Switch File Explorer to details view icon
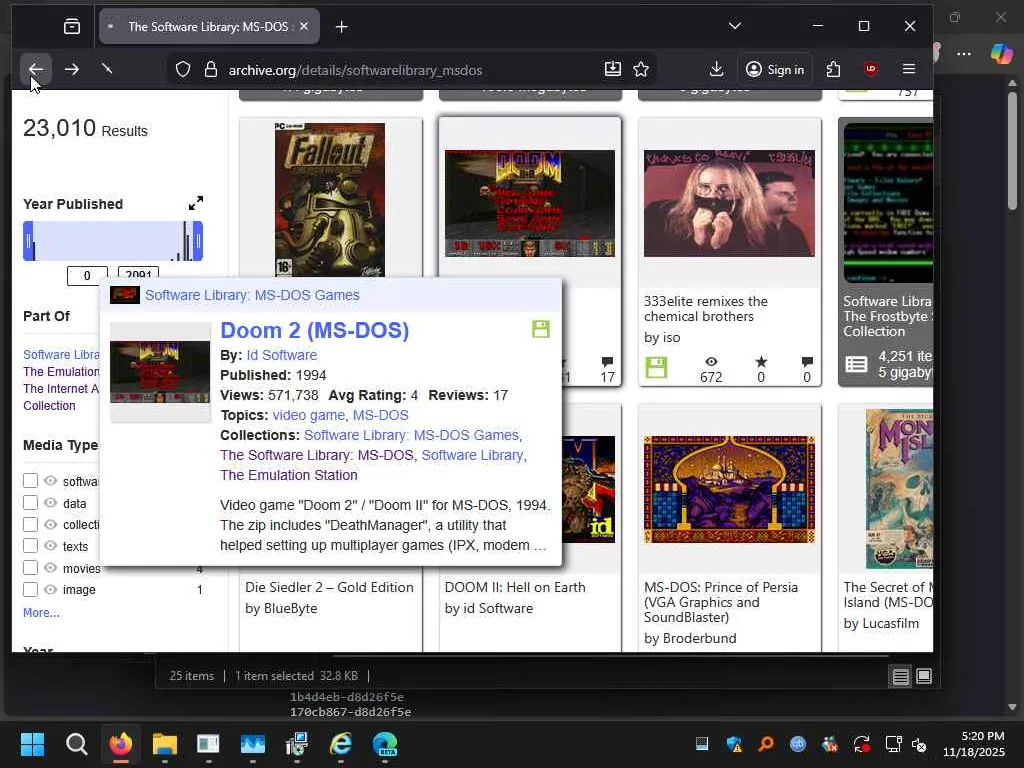 (x=901, y=676)
